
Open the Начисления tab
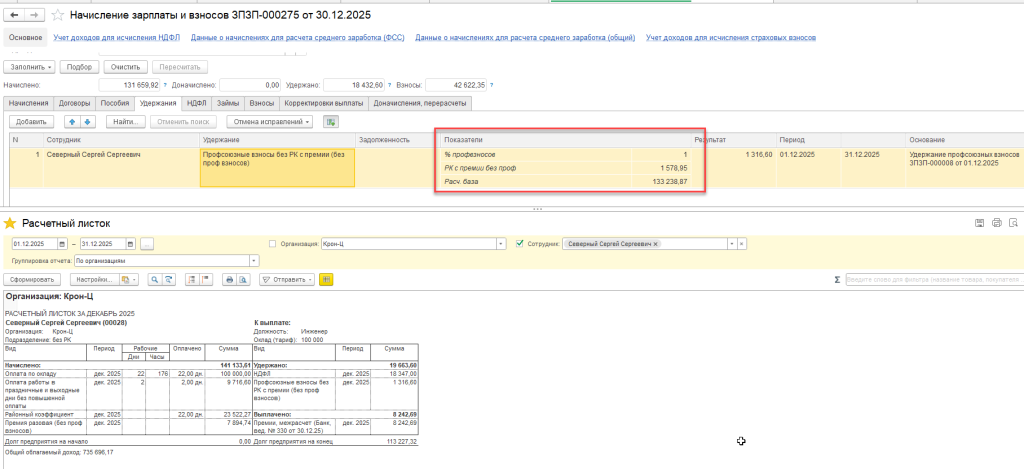click(29, 103)
